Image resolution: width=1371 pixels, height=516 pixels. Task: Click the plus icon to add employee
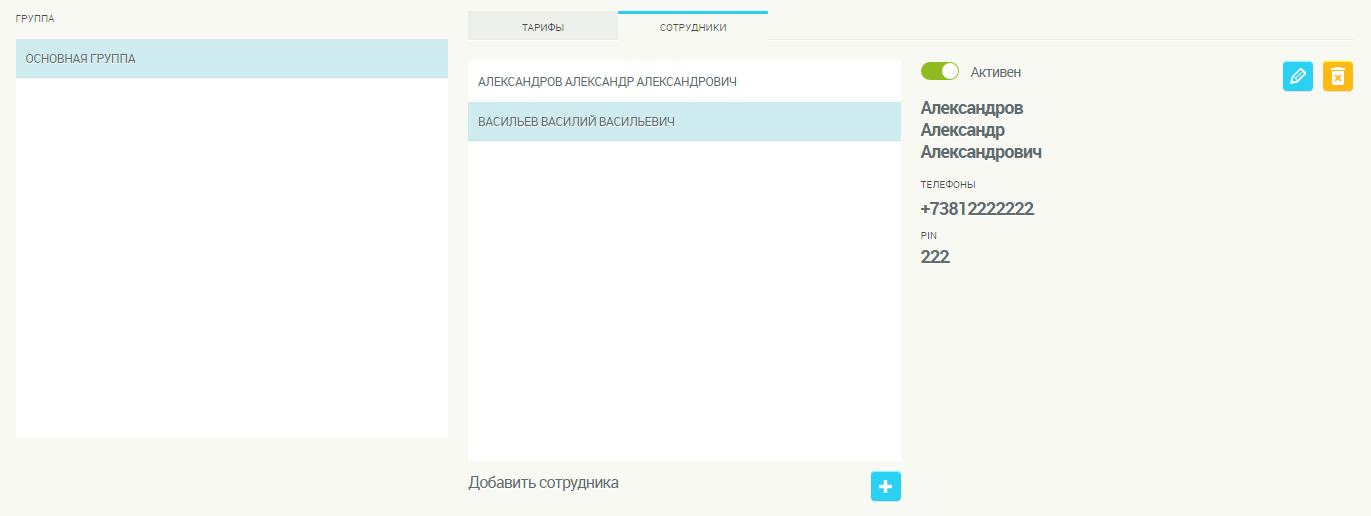(885, 486)
